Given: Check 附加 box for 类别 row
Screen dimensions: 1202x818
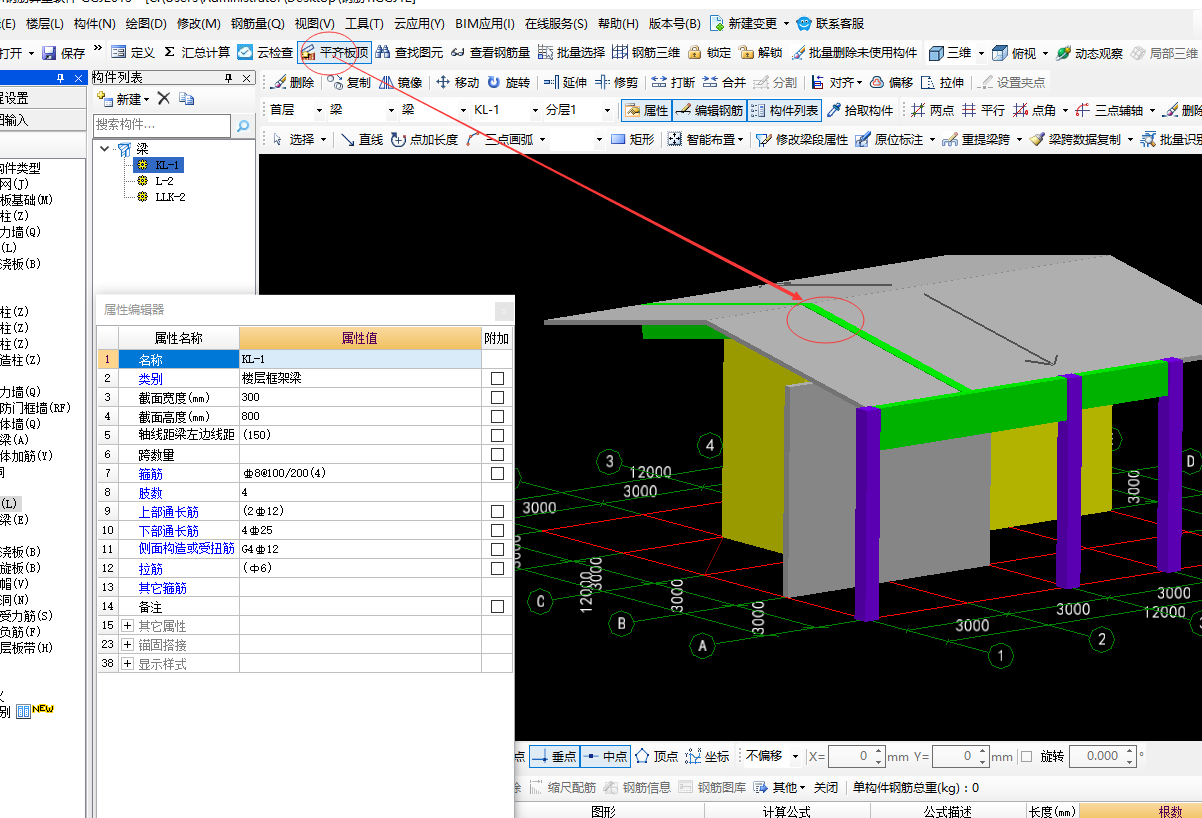Looking at the screenshot, I should point(497,379).
